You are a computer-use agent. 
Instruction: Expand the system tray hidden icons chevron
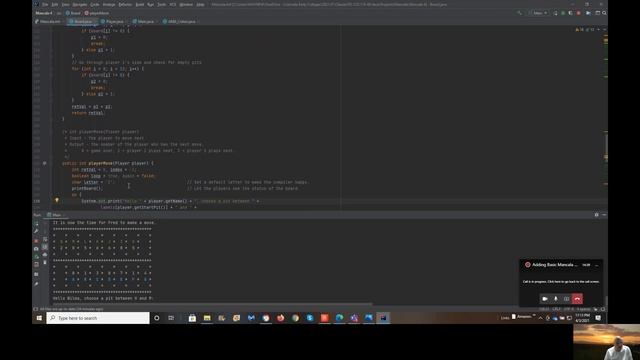point(540,318)
